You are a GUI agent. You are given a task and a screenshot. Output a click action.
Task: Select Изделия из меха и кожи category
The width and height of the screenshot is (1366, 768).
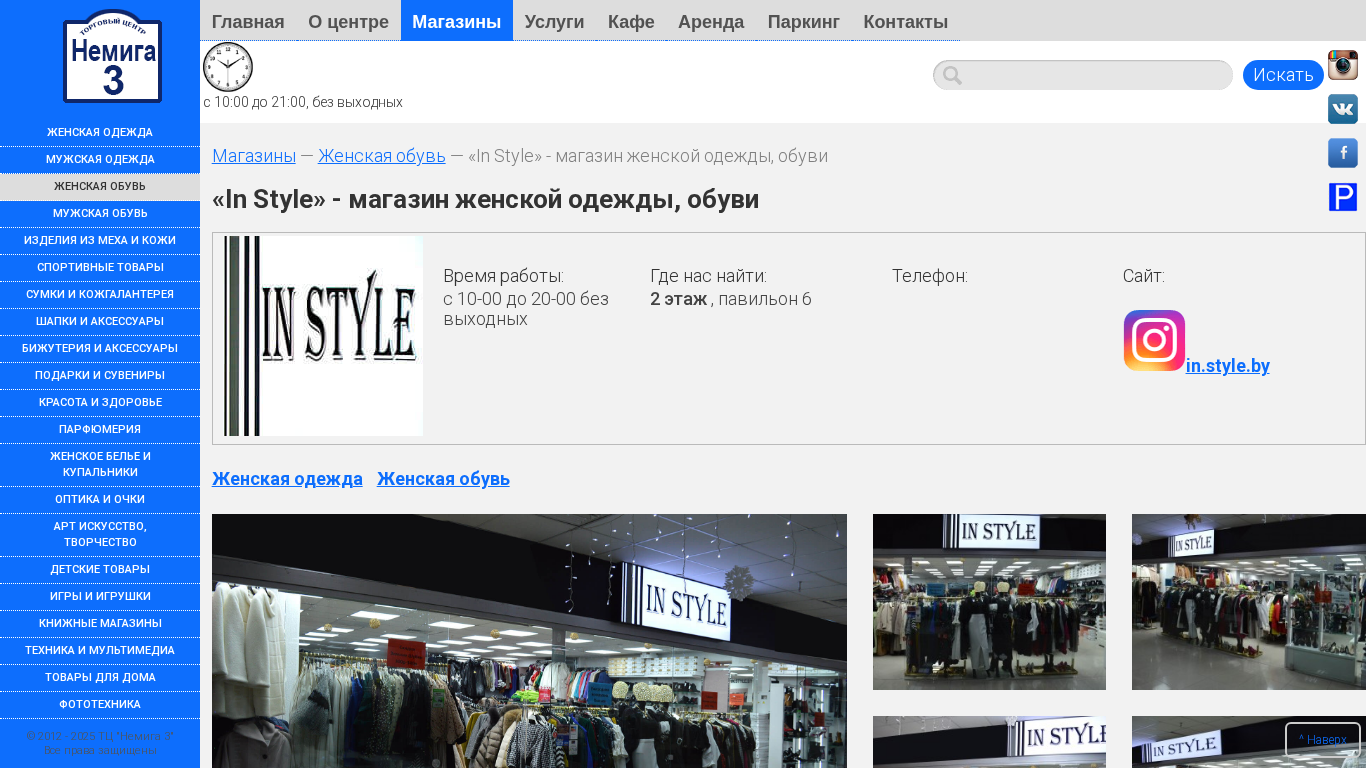[x=100, y=241]
